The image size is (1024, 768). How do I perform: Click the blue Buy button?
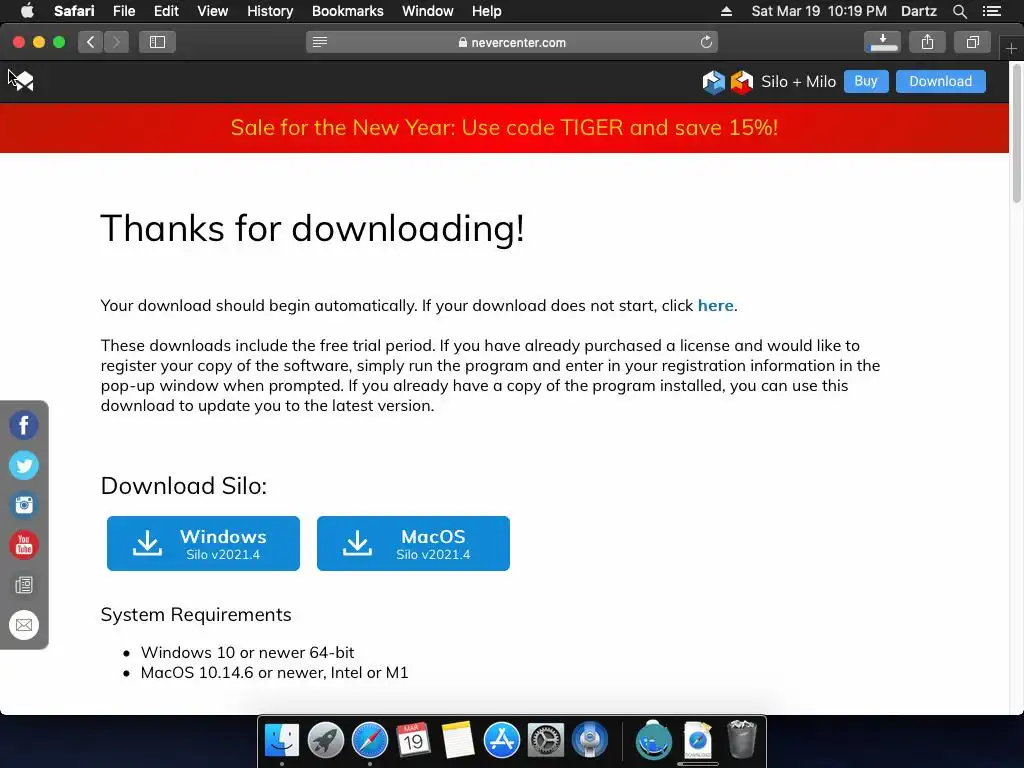click(x=866, y=81)
